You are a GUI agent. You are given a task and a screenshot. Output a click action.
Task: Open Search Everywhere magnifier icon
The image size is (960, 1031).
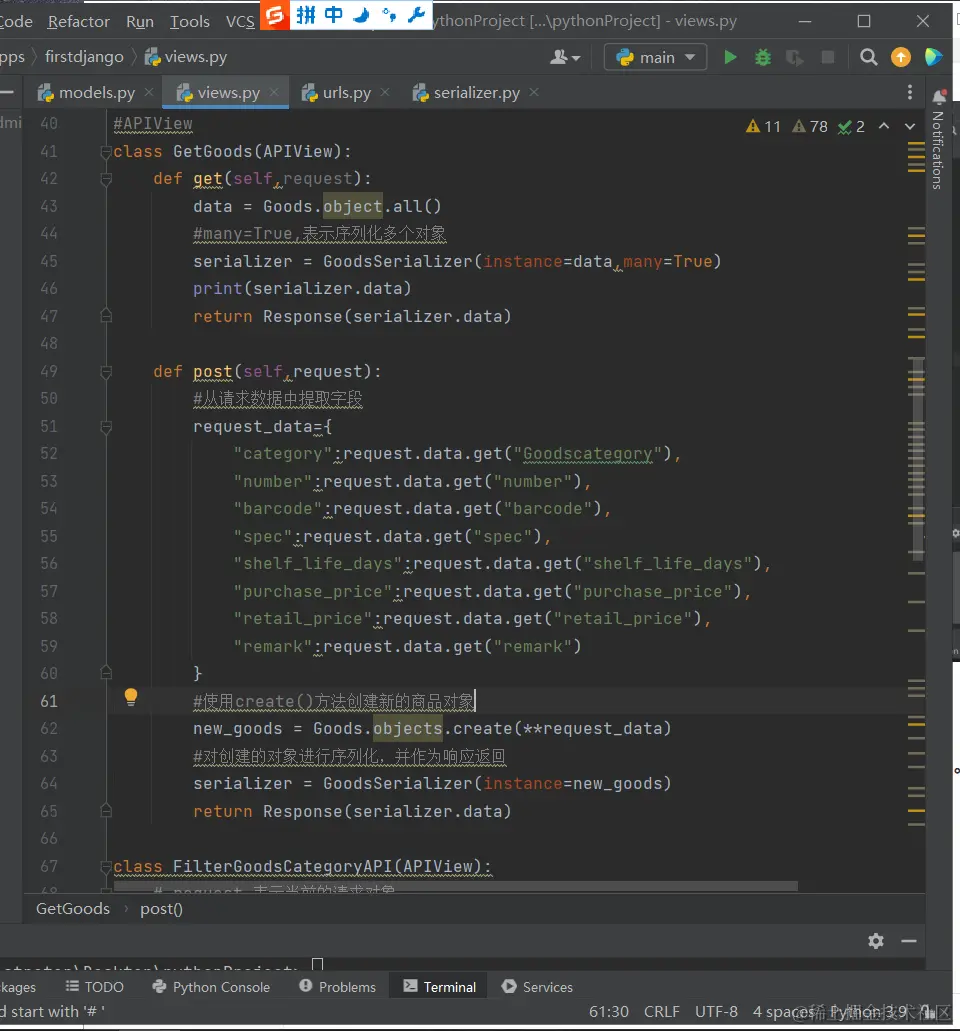pos(869,58)
